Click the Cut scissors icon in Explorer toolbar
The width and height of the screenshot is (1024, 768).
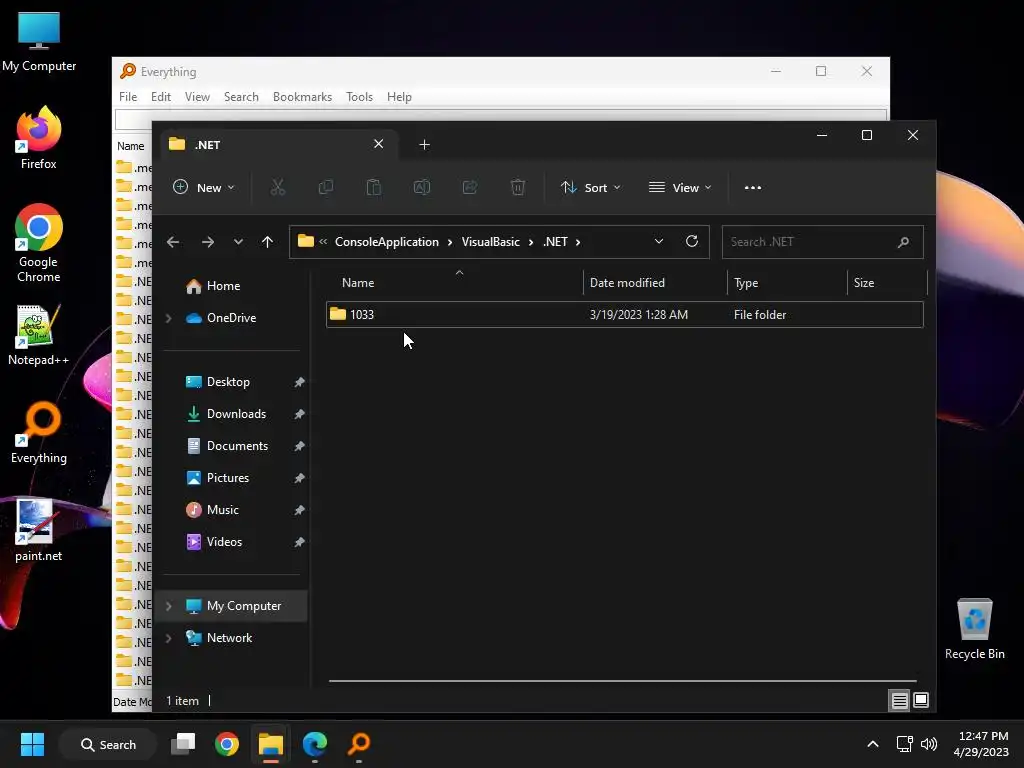coord(278,187)
